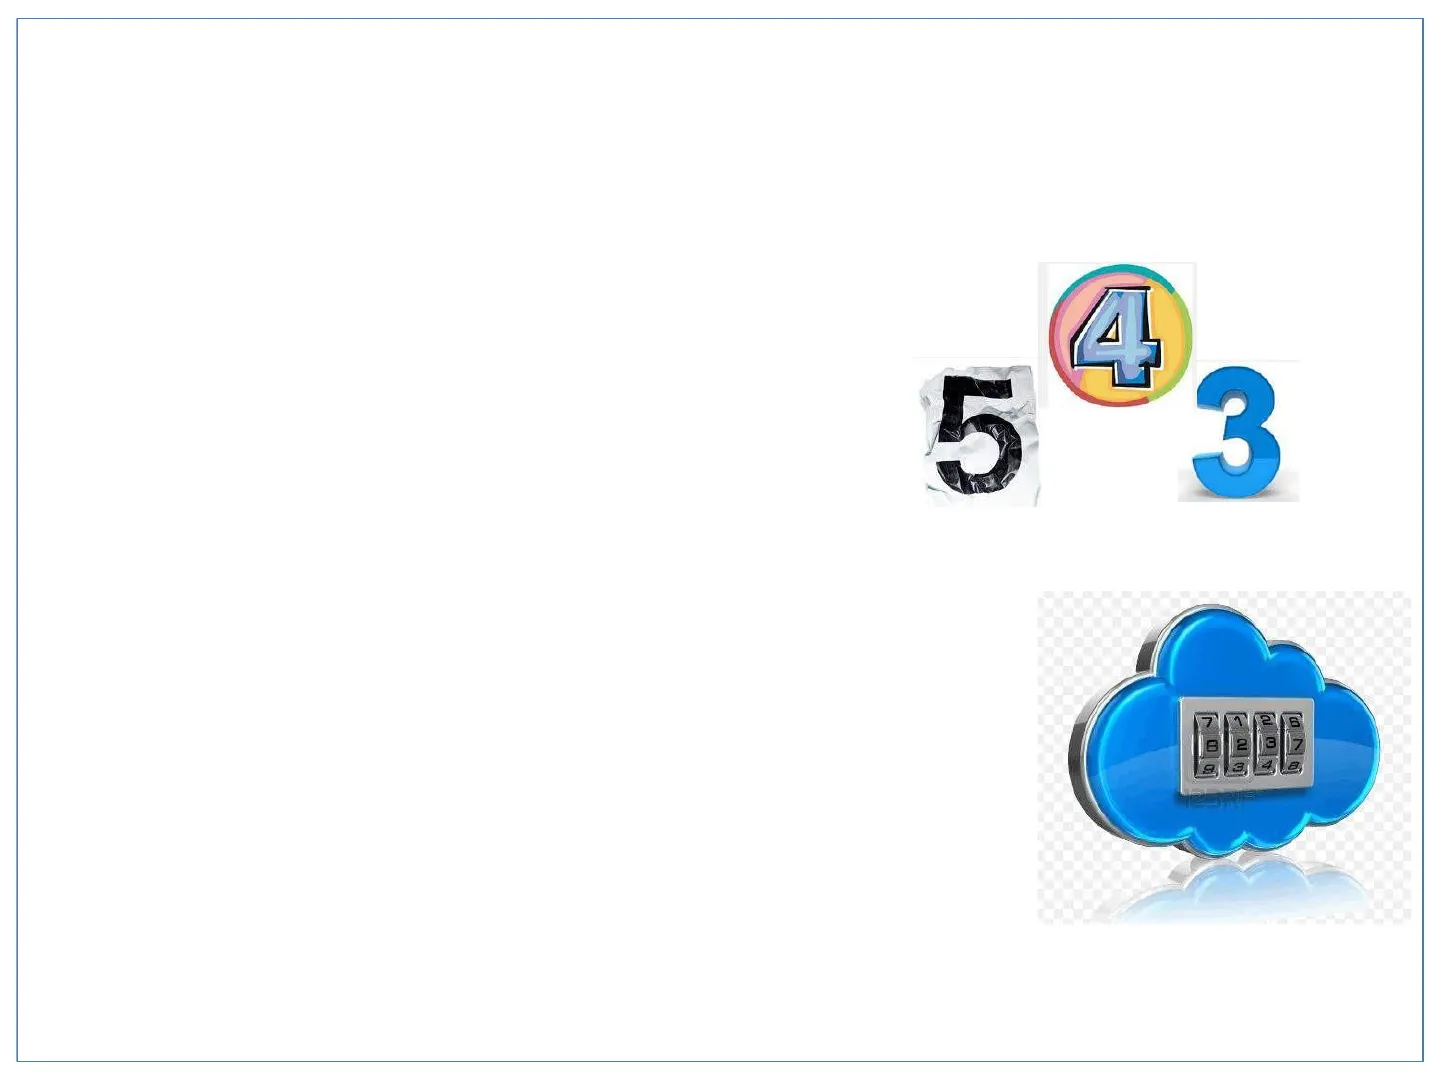Screen dimensions: 1440x1080
Task: Click the crumpled paper number 5 image
Action: click(978, 434)
